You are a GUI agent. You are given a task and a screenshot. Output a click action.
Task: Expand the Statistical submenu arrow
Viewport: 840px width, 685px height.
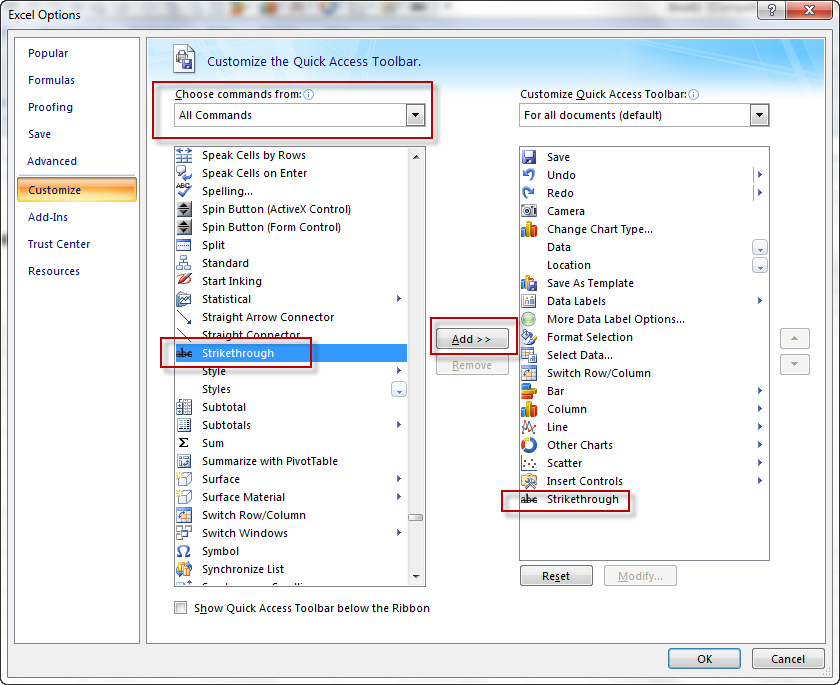(x=399, y=299)
